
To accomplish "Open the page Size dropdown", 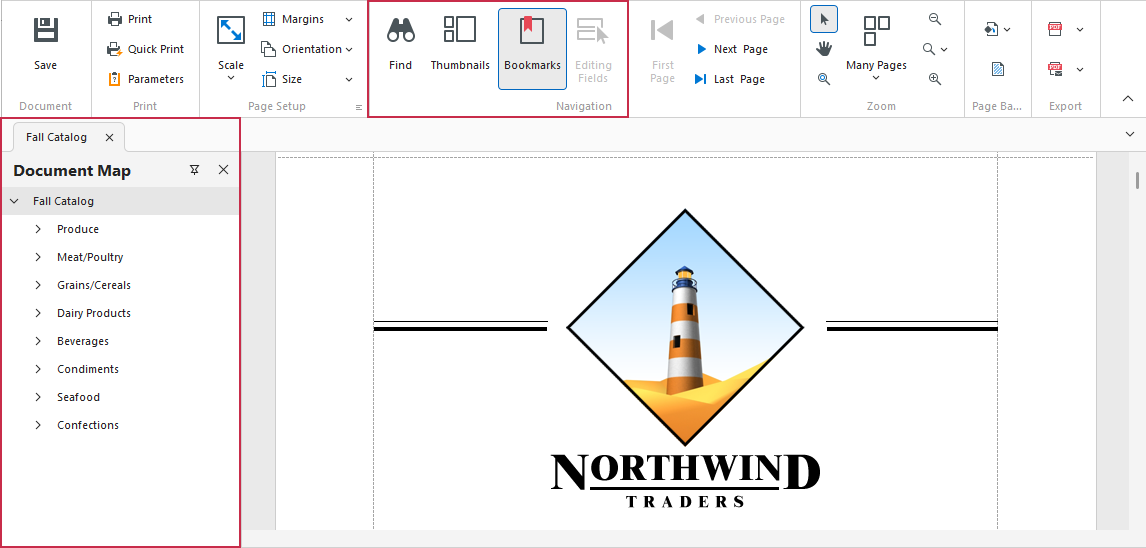I will (307, 79).
